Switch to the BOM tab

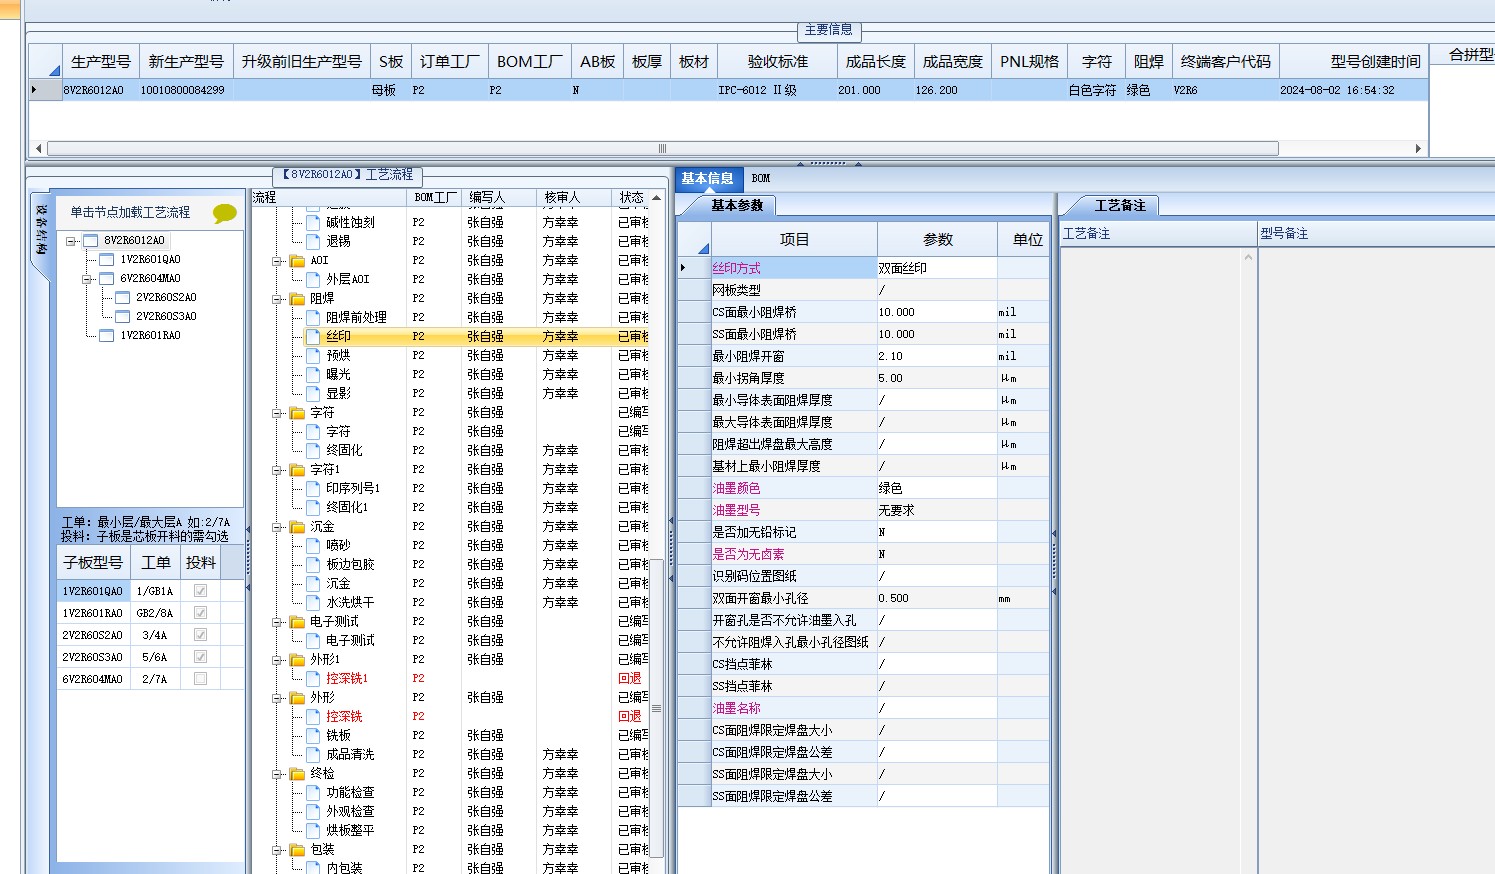coord(761,178)
